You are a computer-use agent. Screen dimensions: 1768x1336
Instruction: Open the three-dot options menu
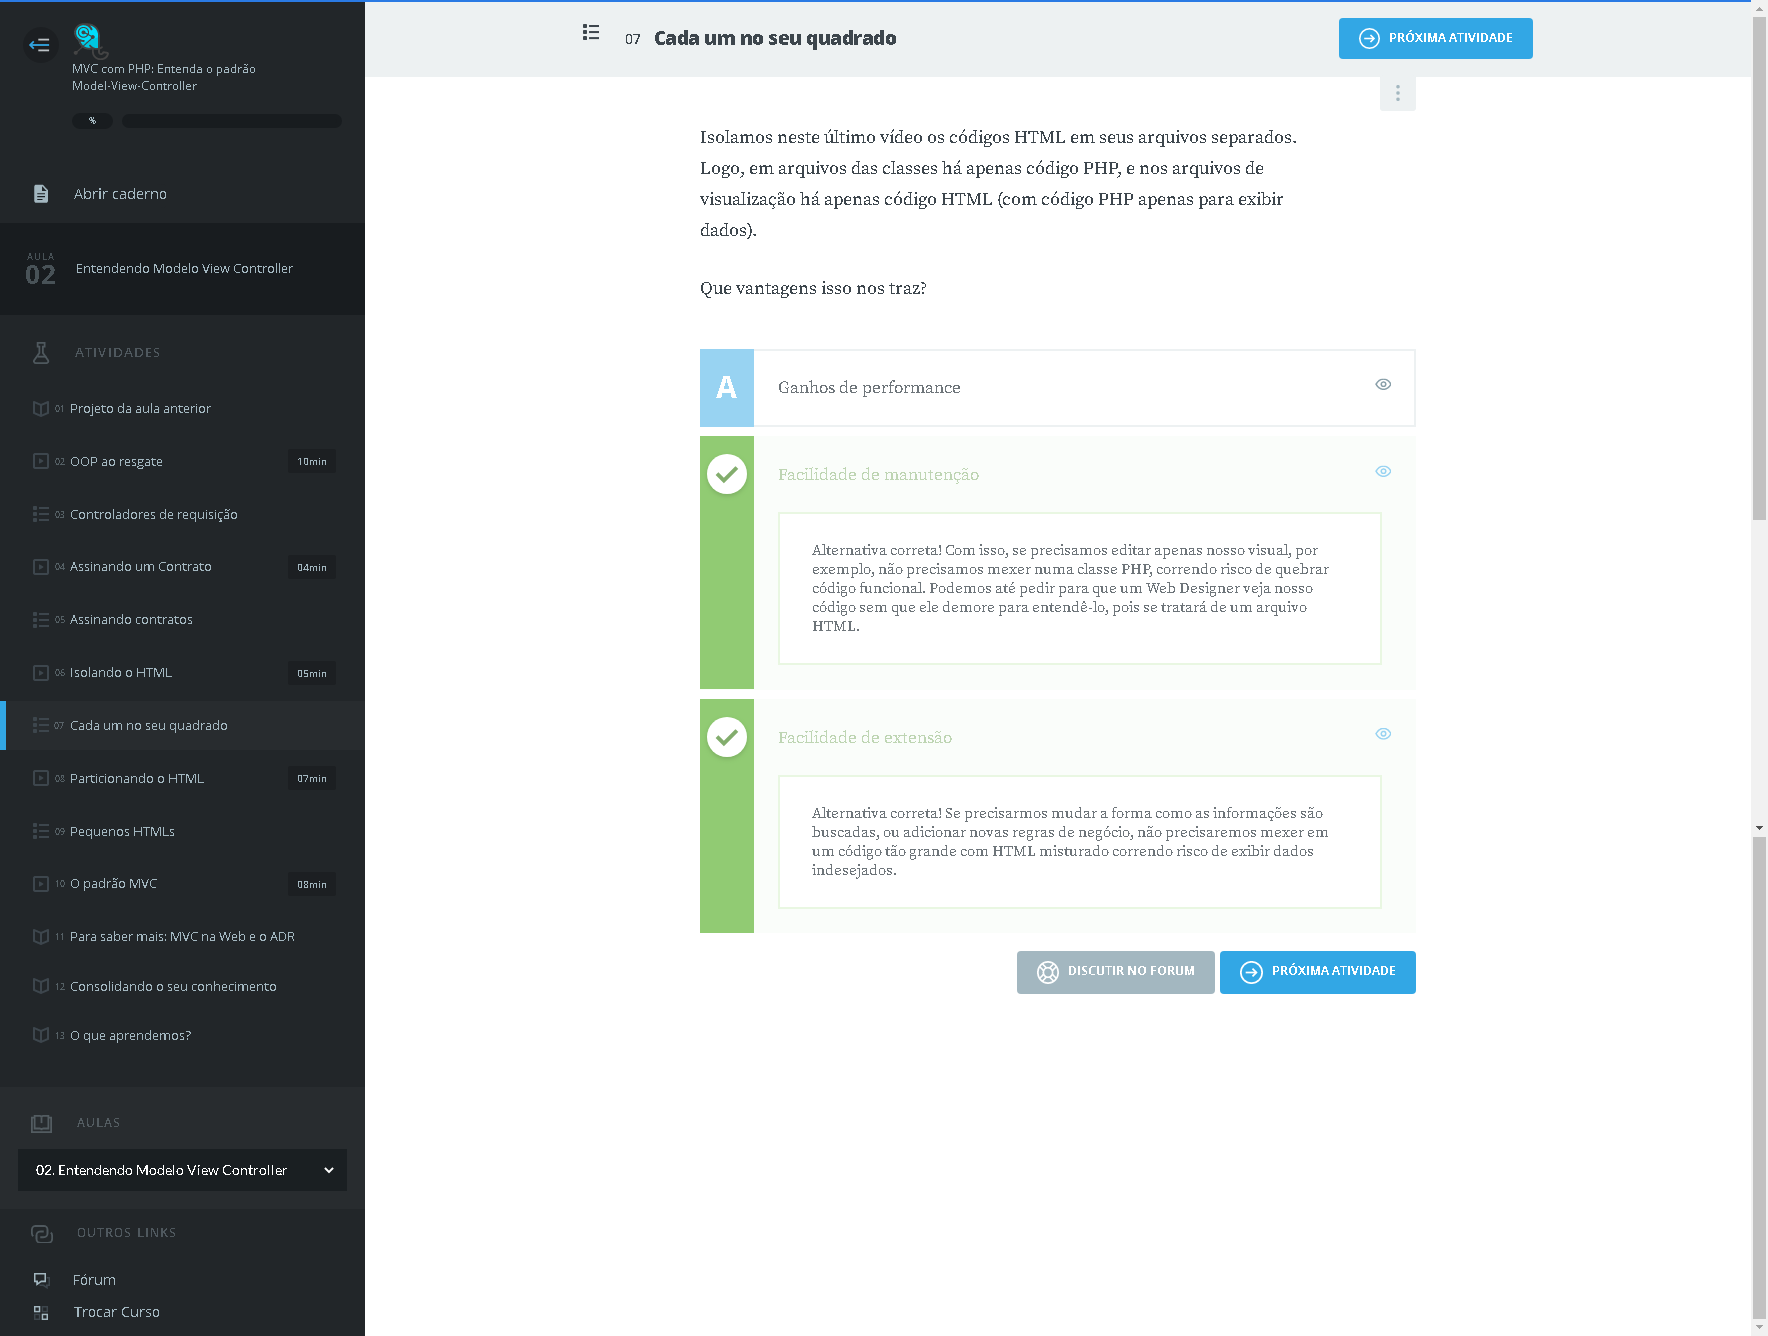1397,93
